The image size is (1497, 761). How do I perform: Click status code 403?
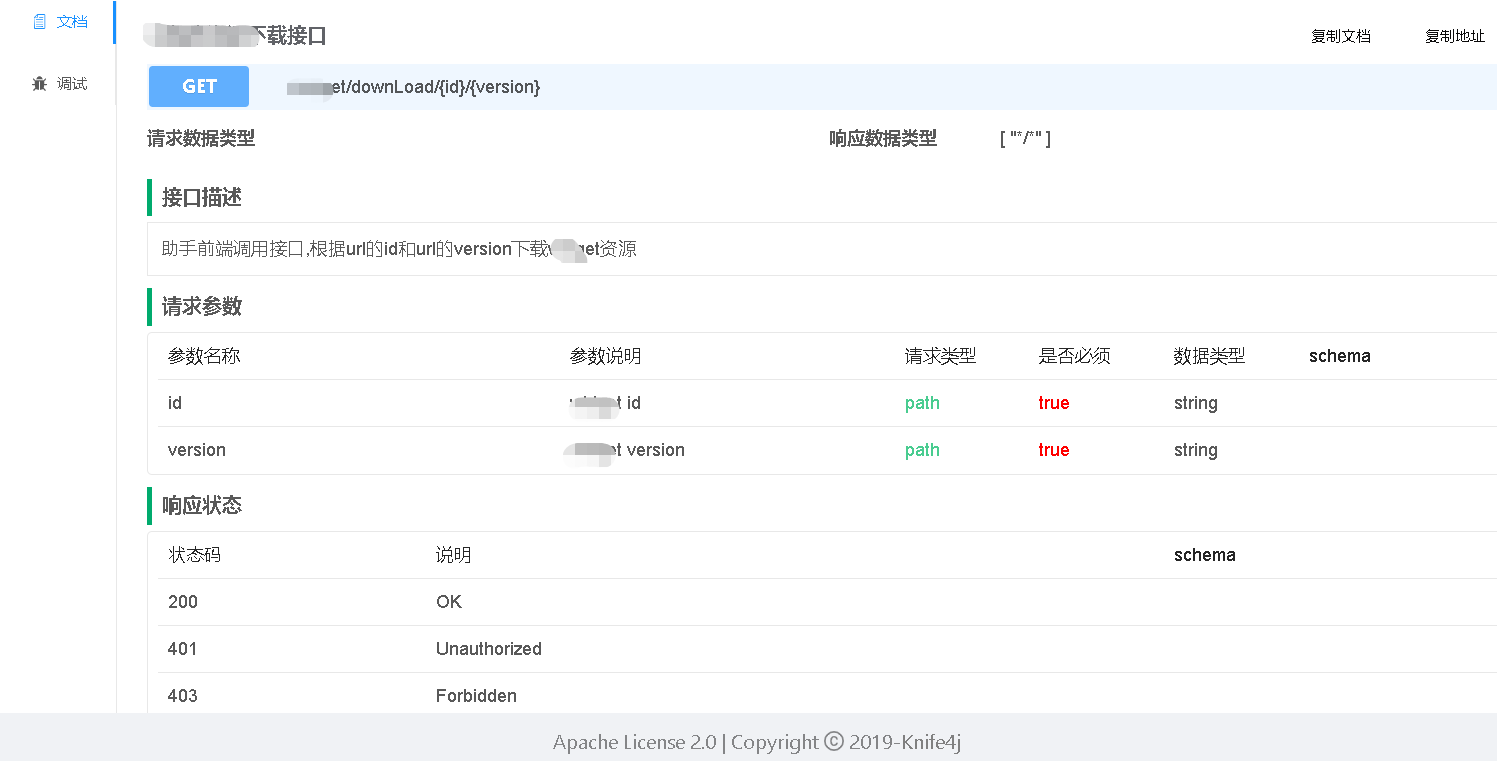pos(183,696)
